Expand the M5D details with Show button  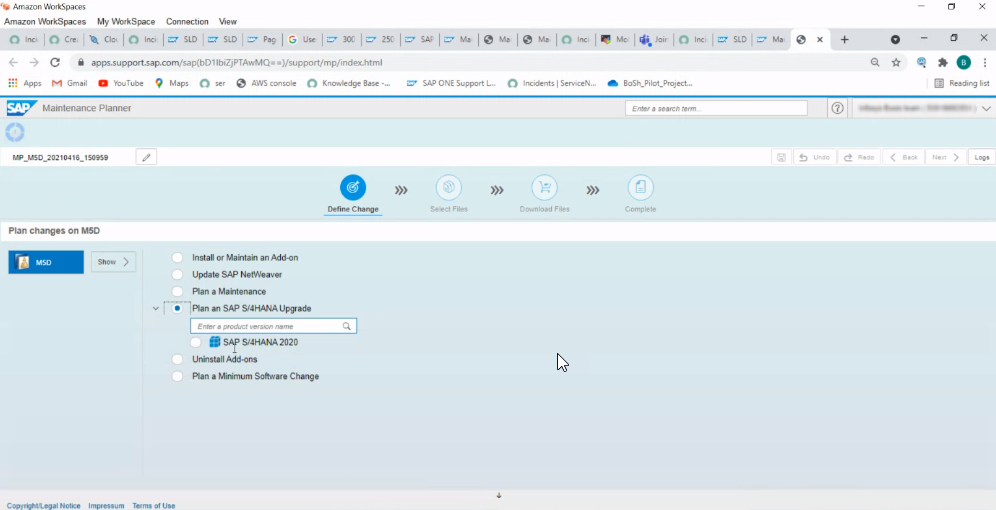(113, 262)
